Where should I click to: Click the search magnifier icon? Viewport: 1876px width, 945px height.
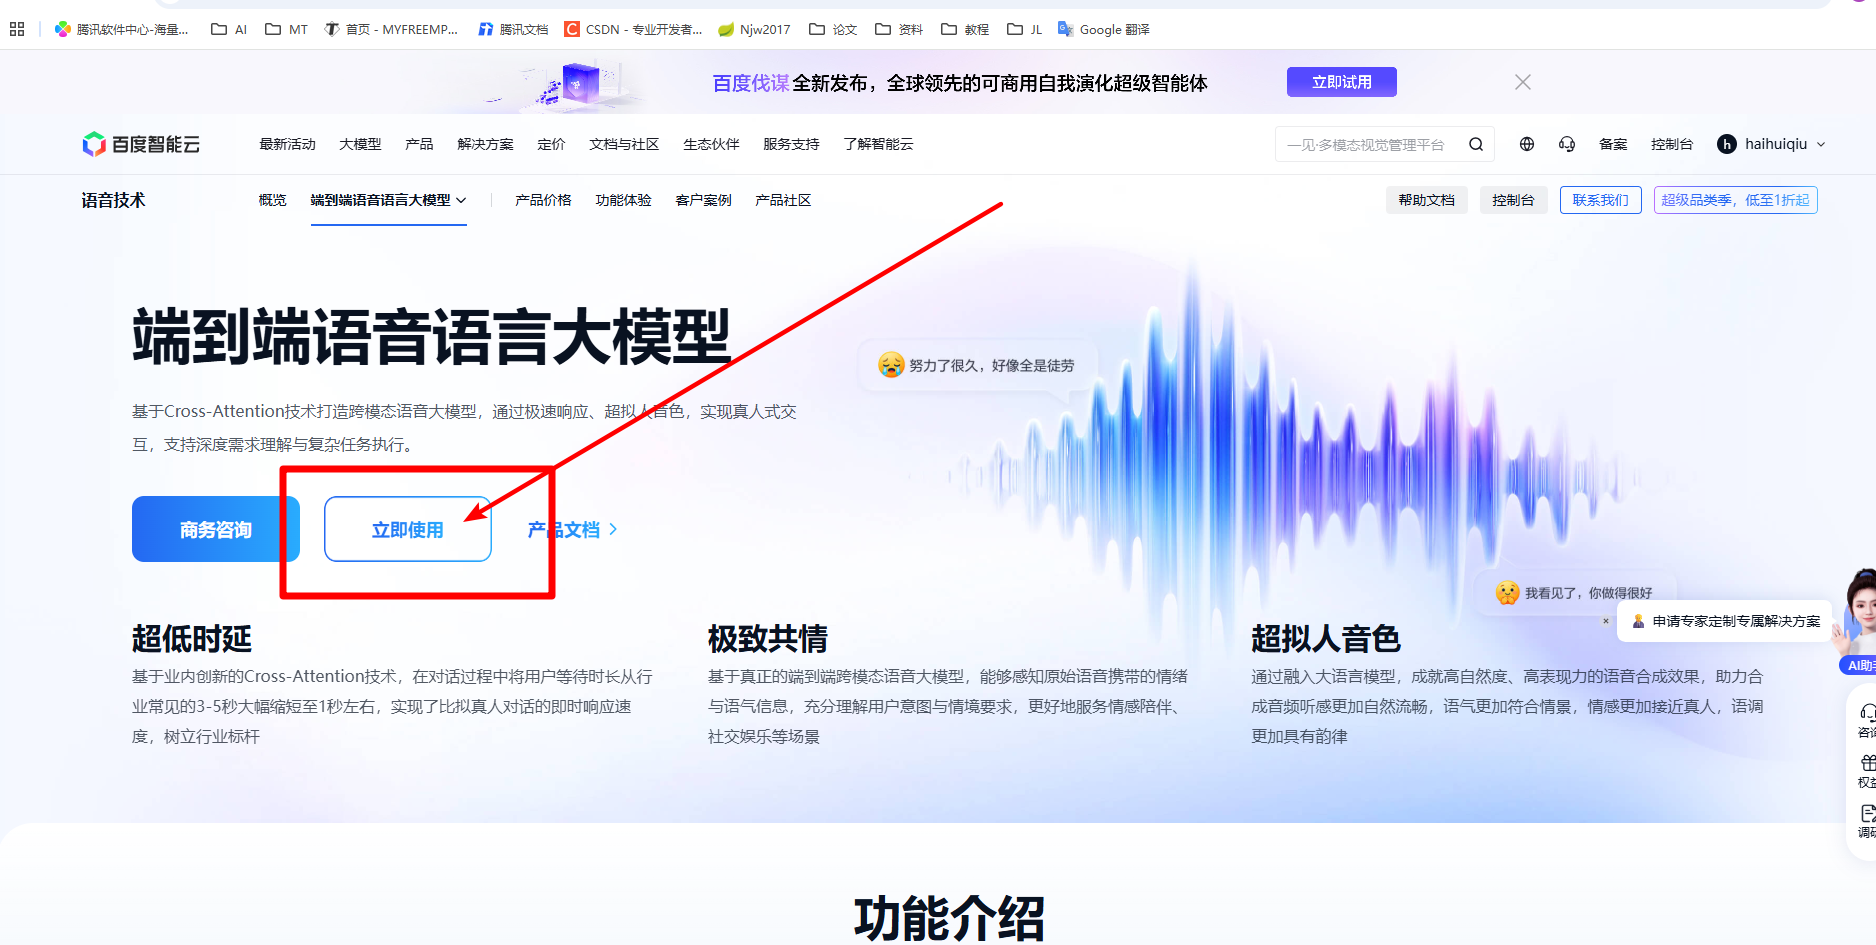[1476, 144]
